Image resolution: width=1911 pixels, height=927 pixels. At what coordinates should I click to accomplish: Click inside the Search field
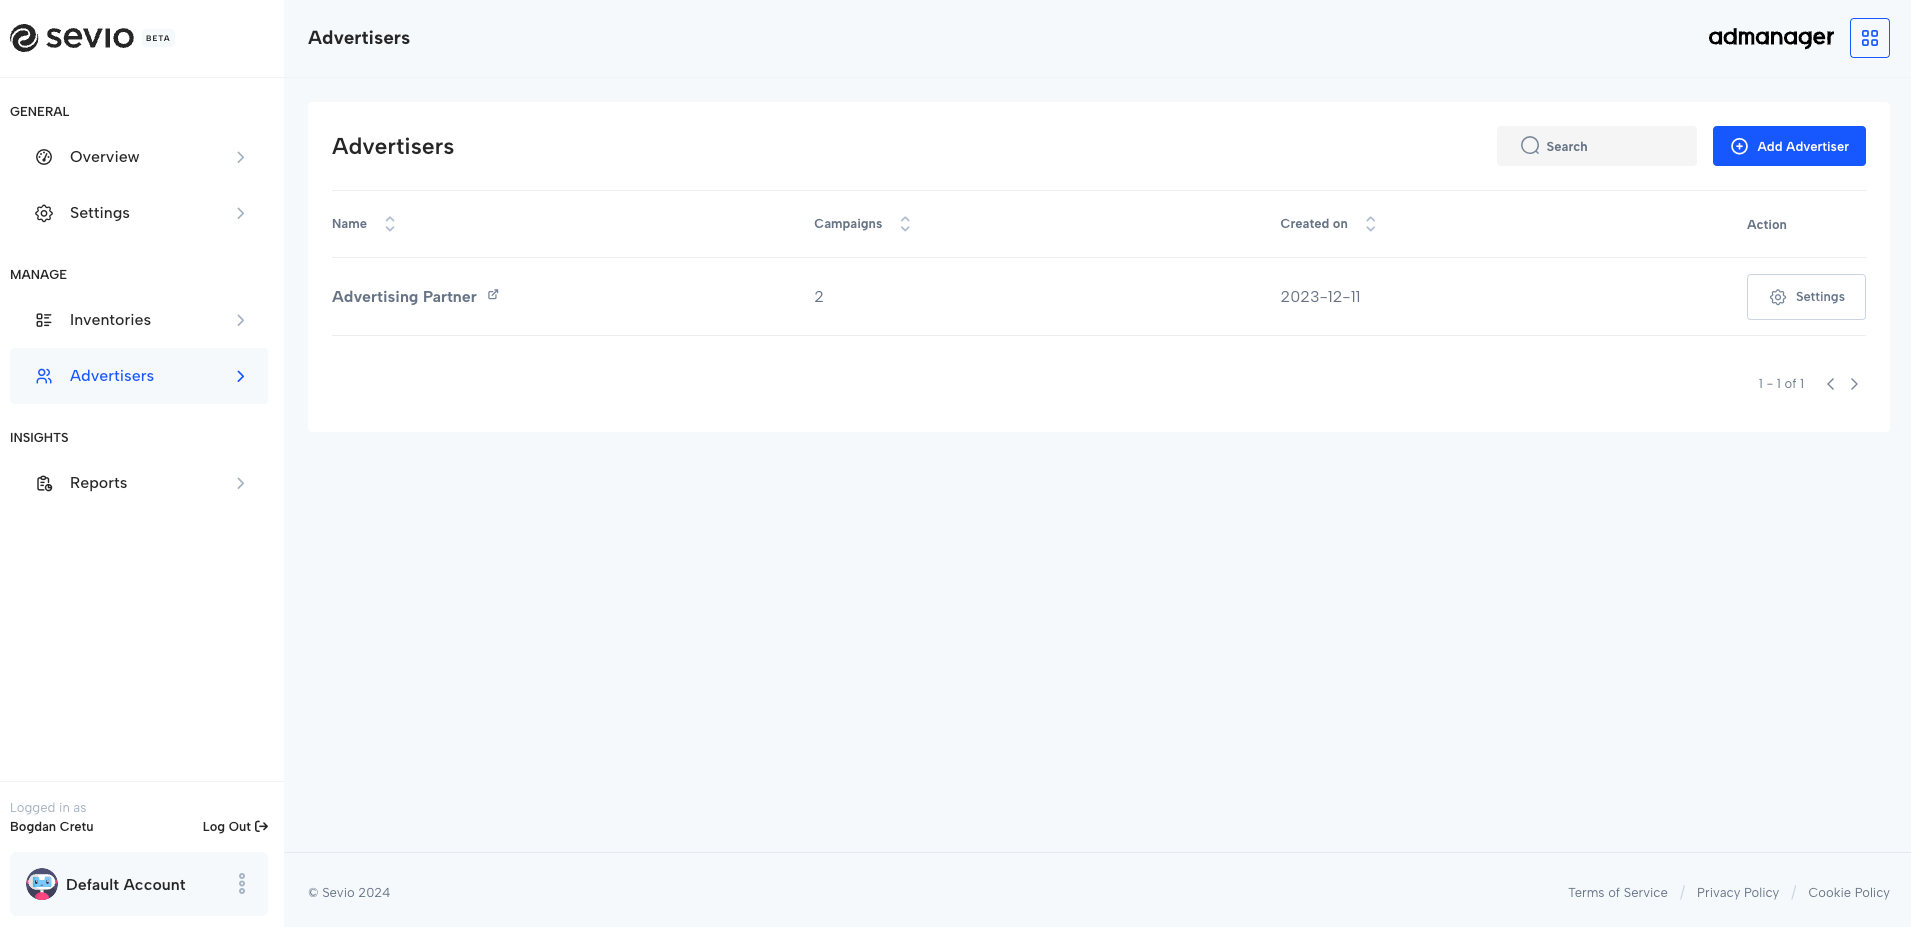point(1596,145)
